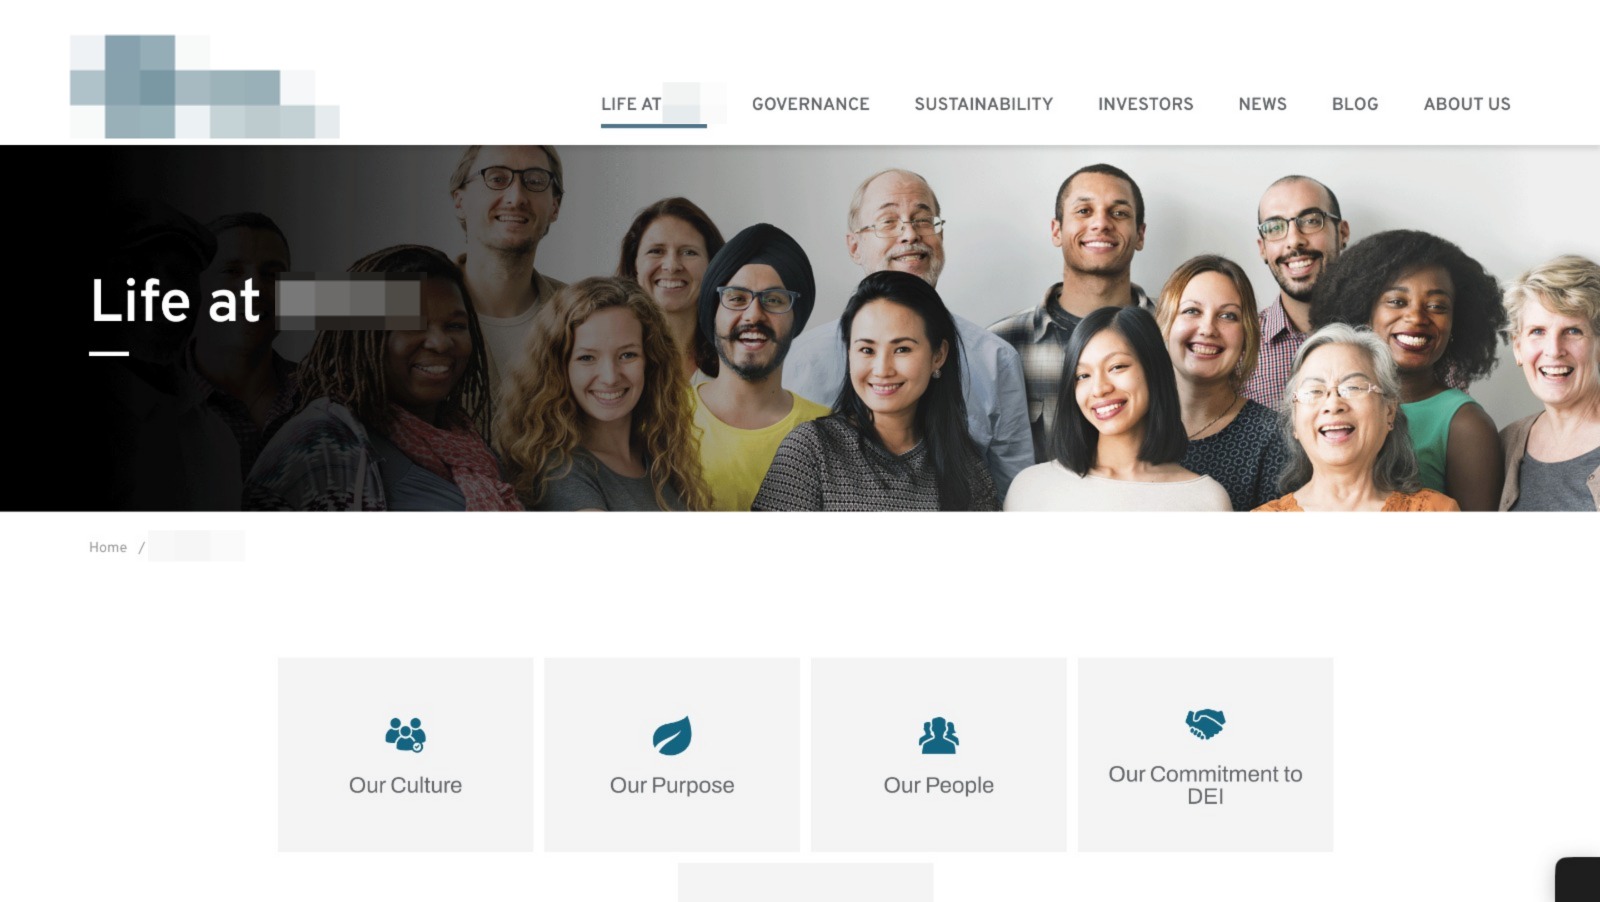Open the Governance menu item
1600x902 pixels.
point(811,104)
